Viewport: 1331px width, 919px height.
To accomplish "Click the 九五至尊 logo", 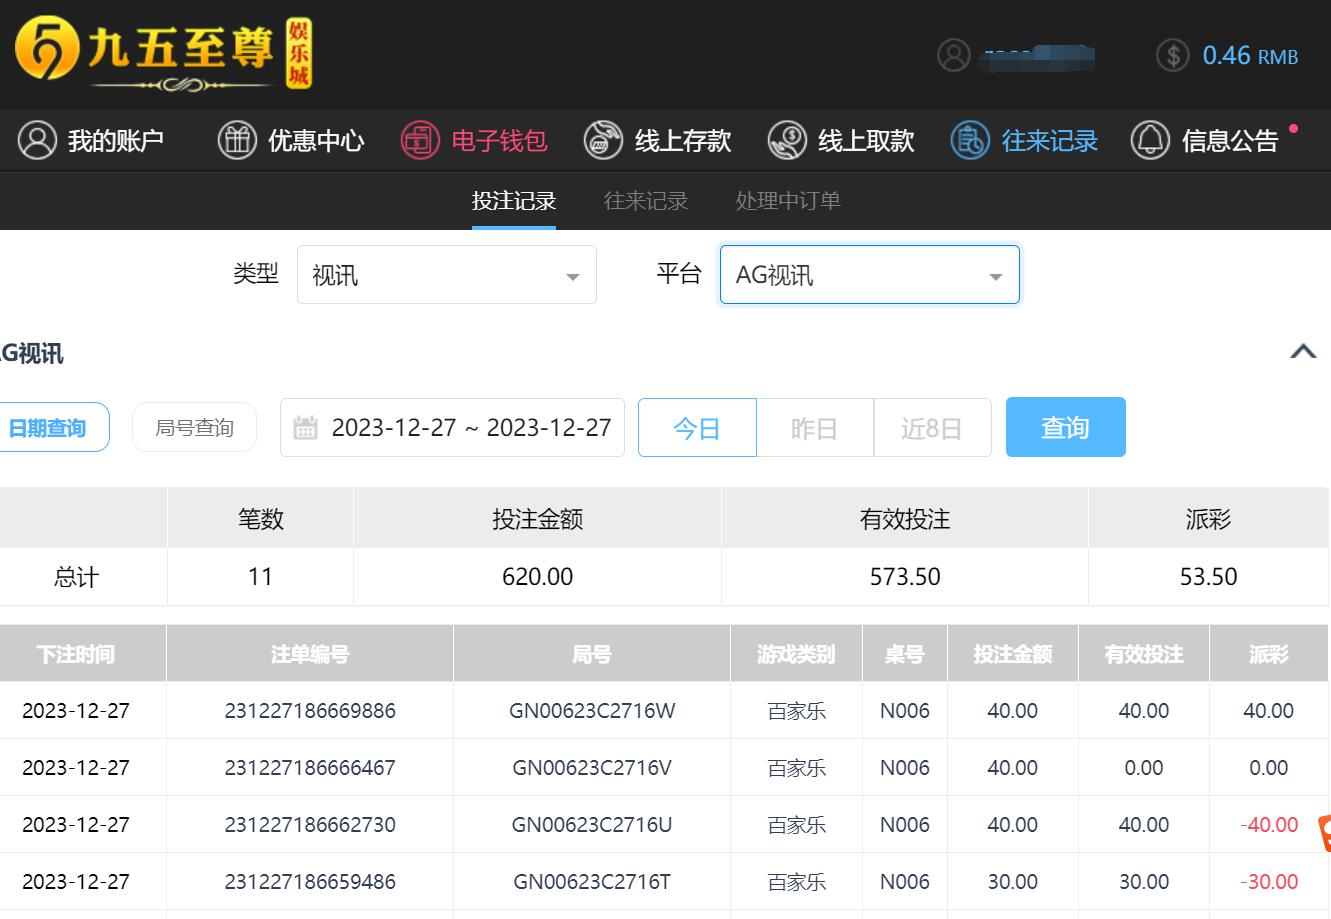I will (163, 53).
